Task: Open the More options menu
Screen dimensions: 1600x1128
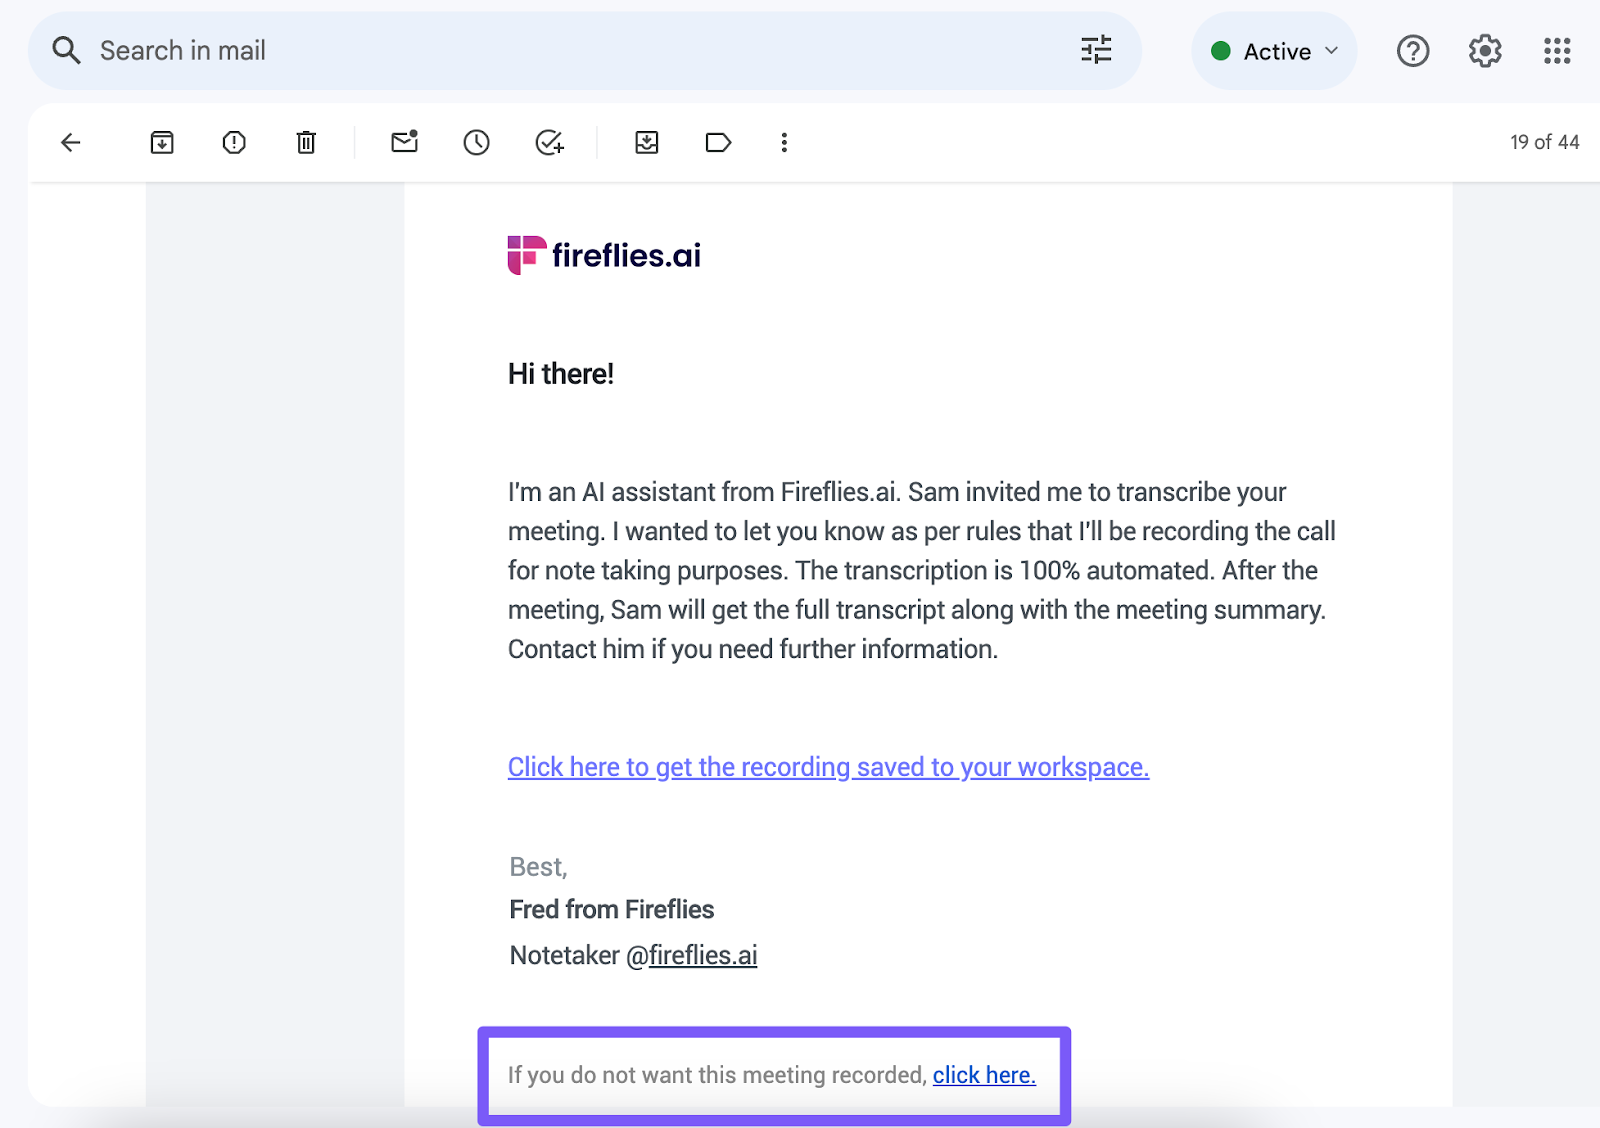Action: tap(784, 143)
